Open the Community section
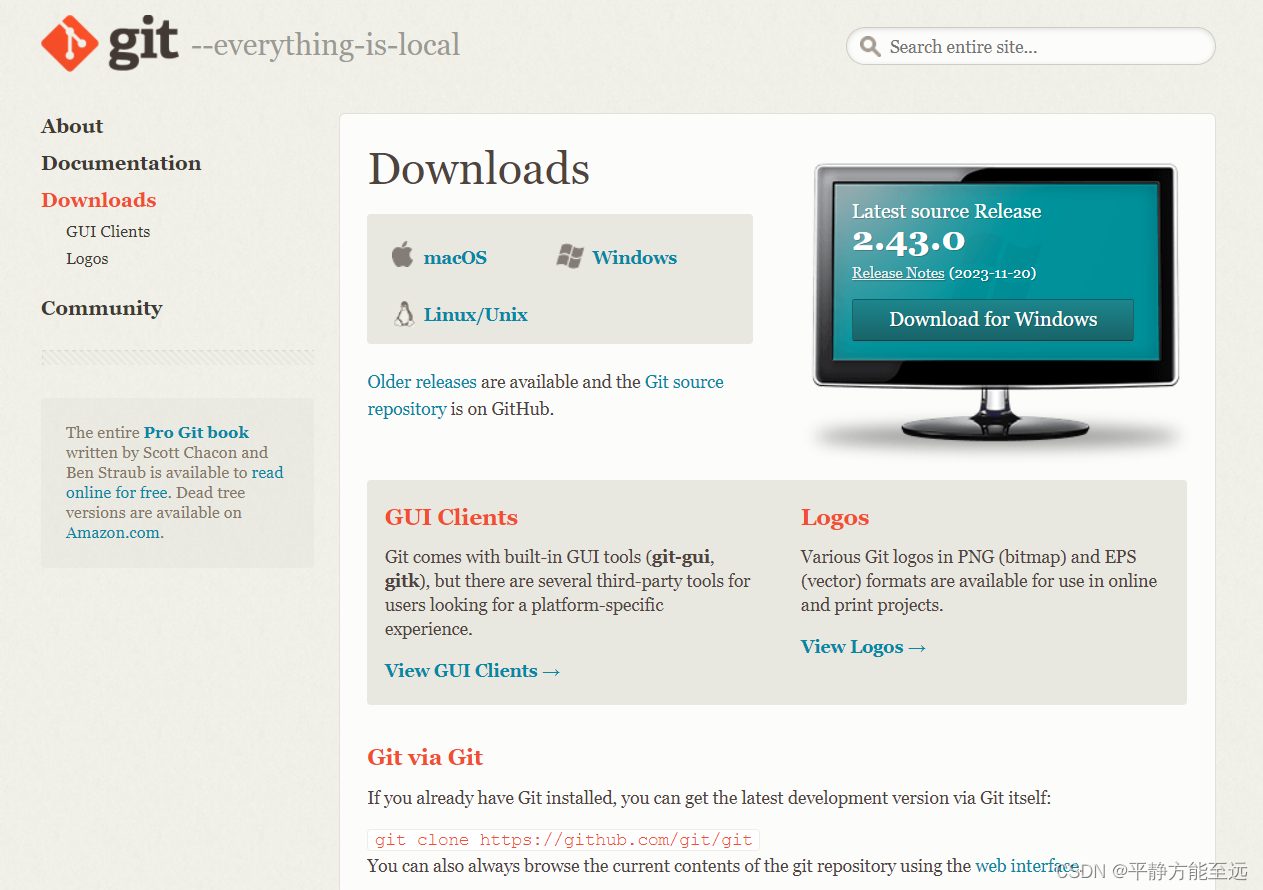 101,308
